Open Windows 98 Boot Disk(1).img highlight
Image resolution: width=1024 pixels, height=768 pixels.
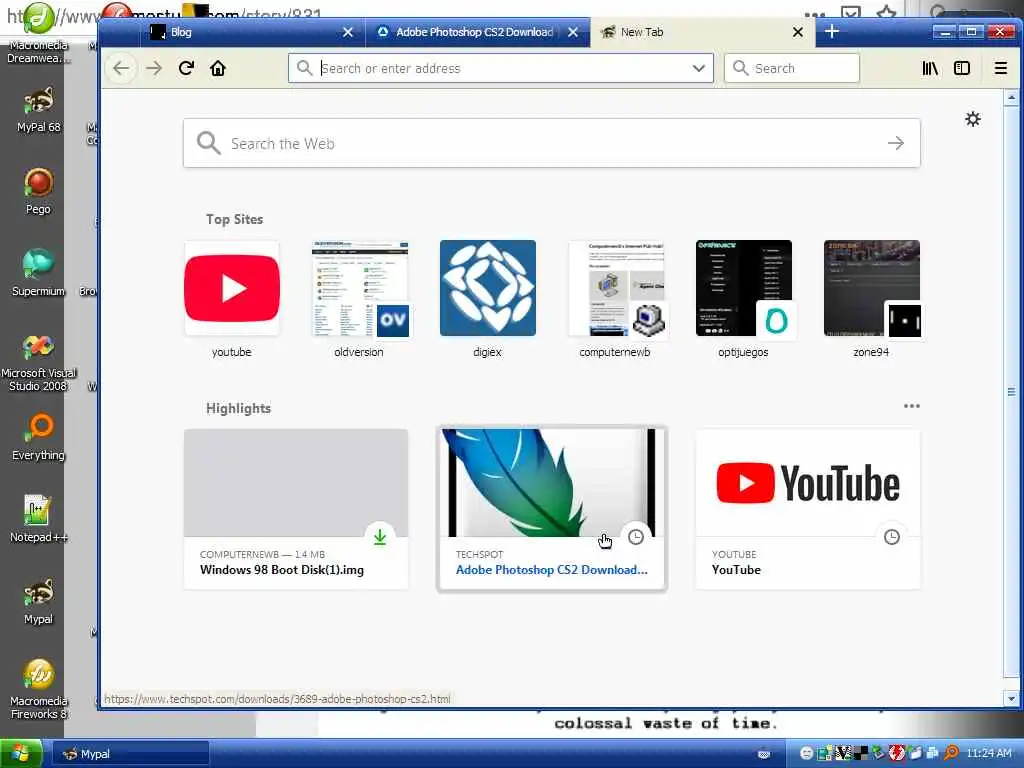pos(296,509)
